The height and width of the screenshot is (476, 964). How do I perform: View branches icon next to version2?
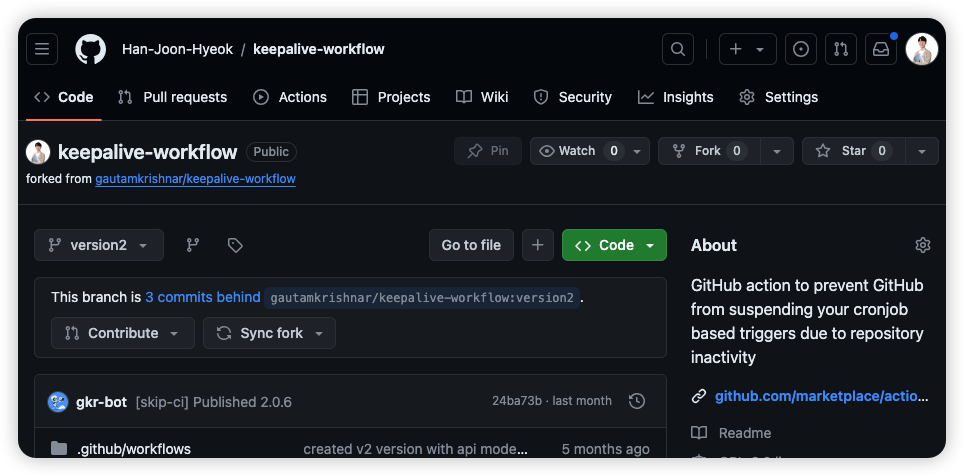point(193,245)
